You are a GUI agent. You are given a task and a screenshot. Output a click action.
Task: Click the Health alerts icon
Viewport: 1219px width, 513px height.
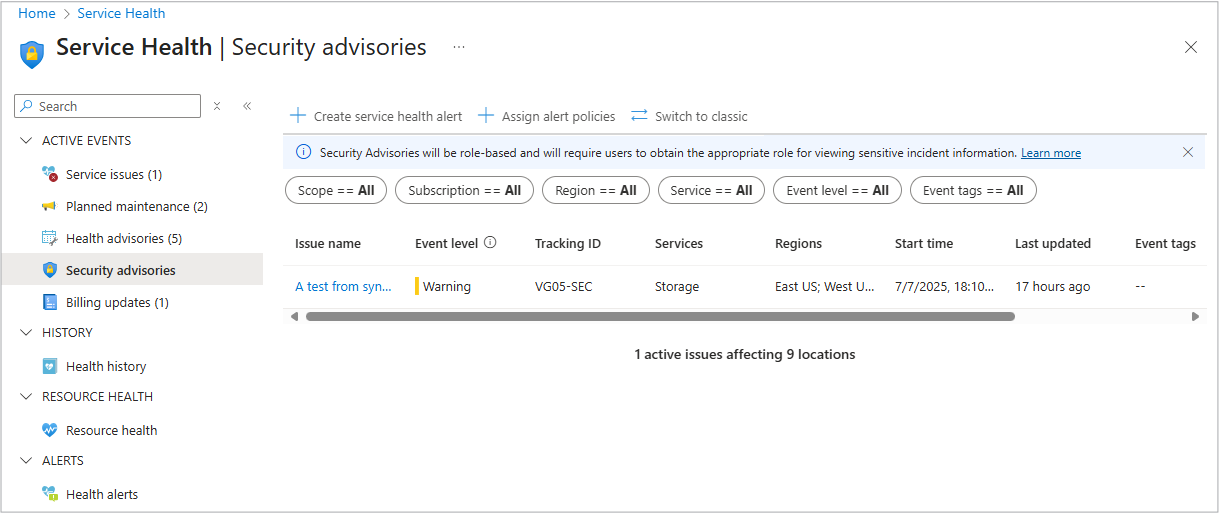(x=49, y=495)
